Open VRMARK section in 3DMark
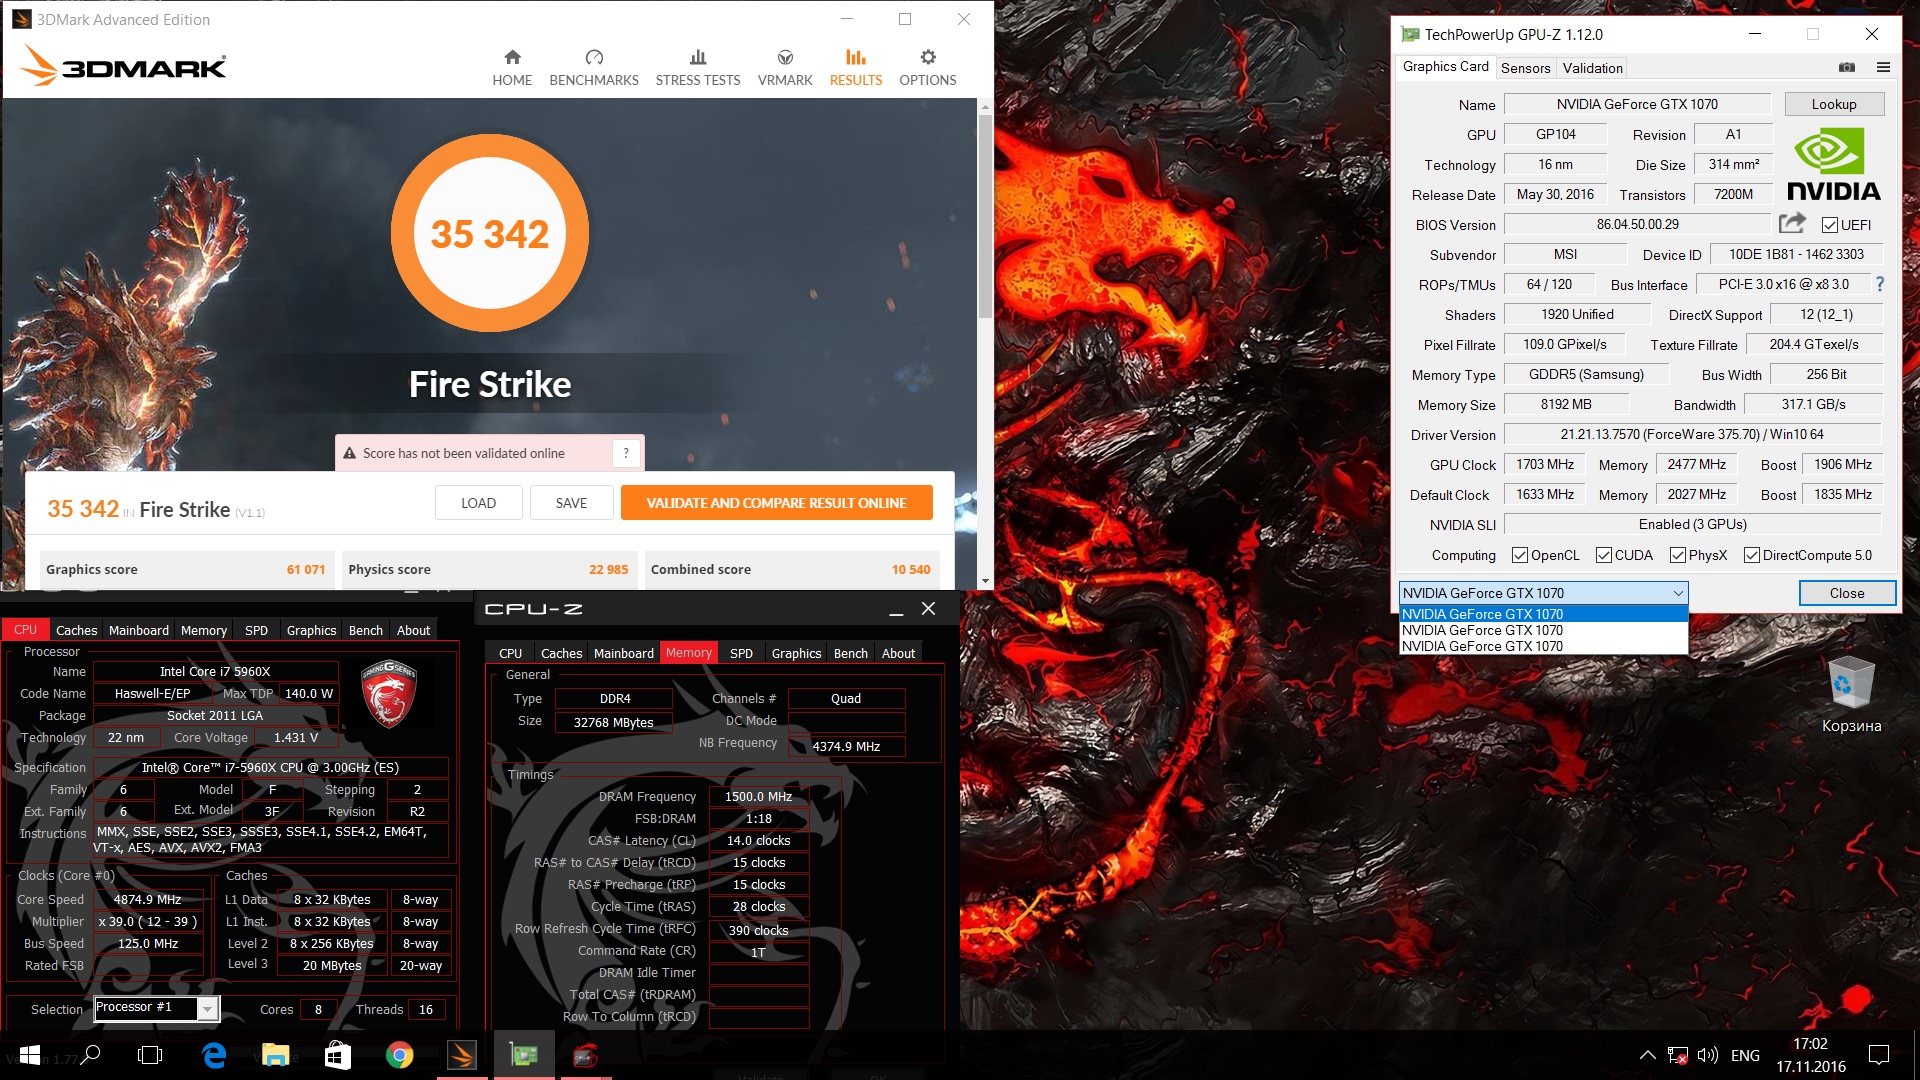 tap(785, 68)
